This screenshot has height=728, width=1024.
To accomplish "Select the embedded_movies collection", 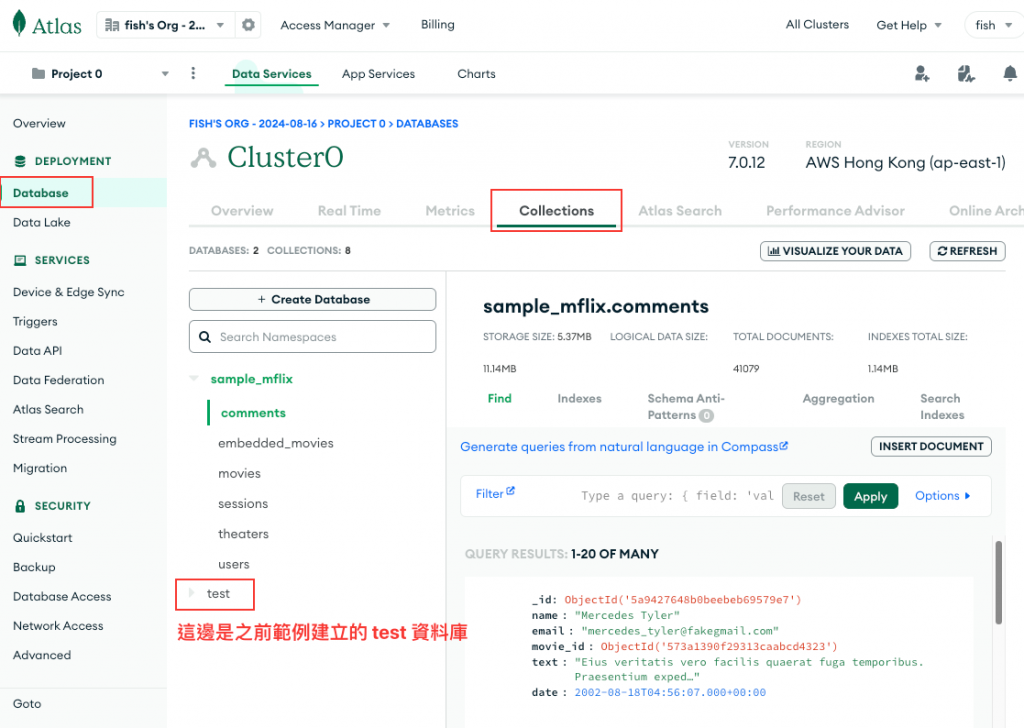I will [x=276, y=443].
